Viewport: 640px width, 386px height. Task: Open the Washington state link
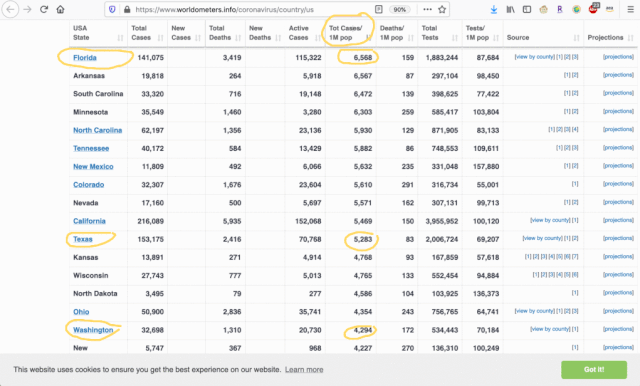93,330
